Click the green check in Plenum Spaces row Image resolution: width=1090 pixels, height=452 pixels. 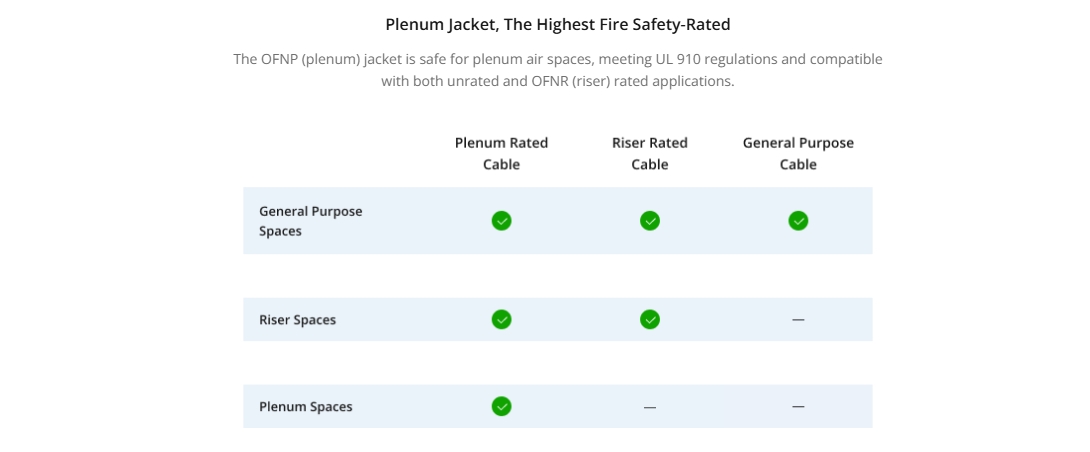501,407
